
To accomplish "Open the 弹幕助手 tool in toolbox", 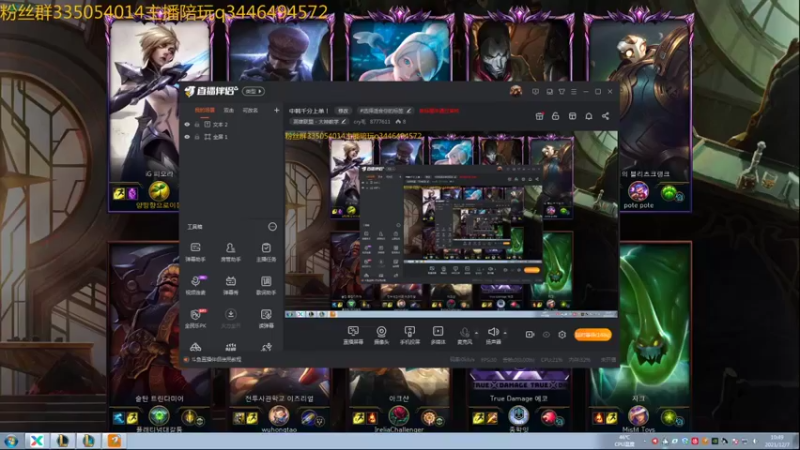I will pos(195,252).
